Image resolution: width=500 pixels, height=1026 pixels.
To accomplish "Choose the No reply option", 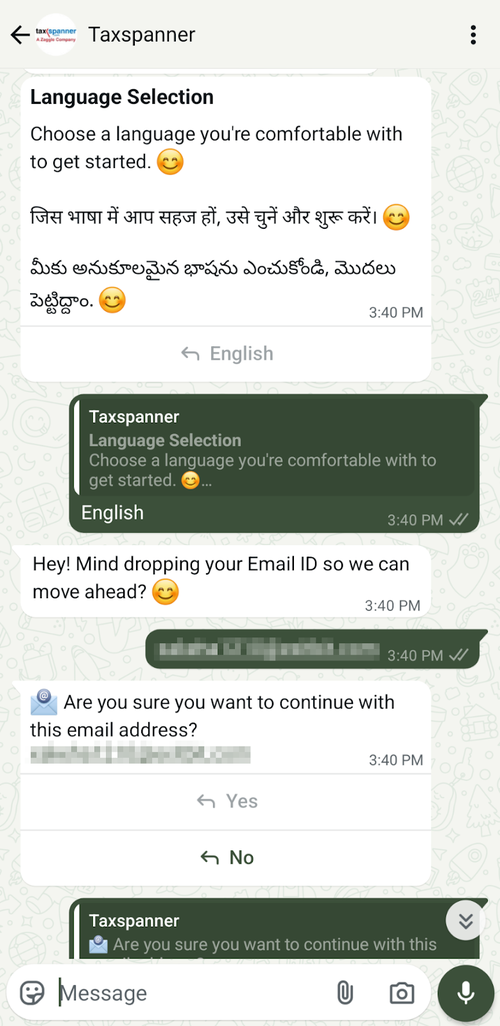I will pos(226,858).
